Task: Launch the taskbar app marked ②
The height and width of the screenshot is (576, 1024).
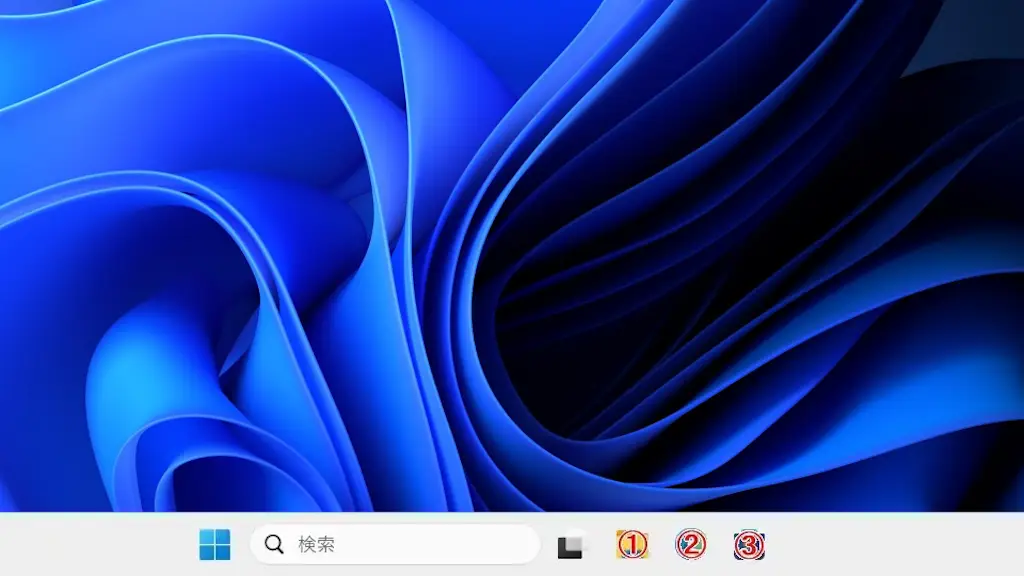Action: (x=691, y=545)
